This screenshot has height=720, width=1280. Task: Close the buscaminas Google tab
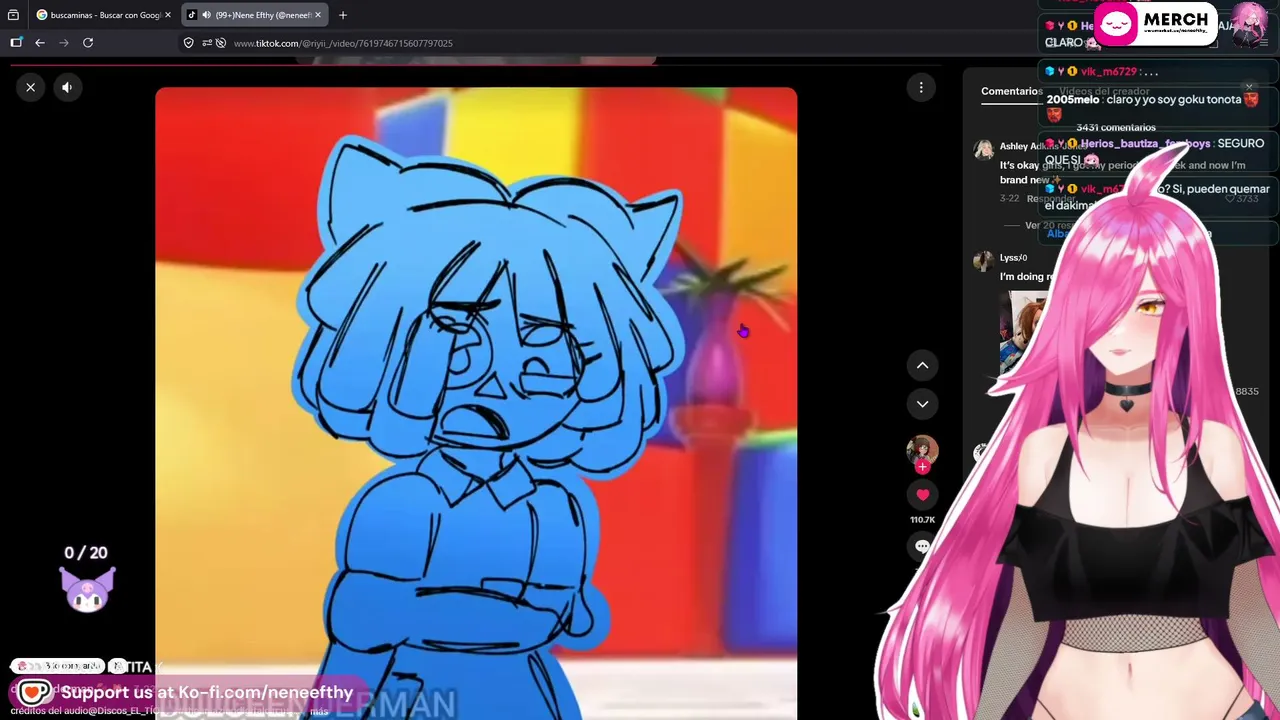168,15
